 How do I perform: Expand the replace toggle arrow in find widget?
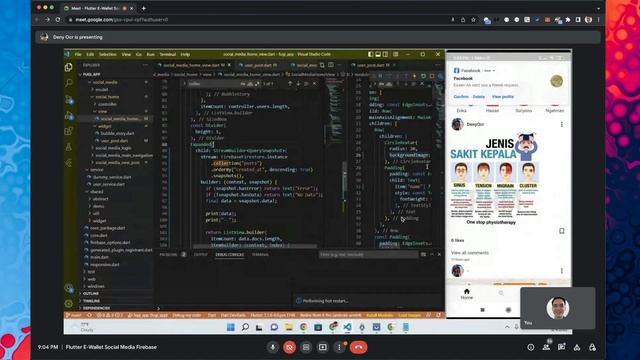[x=184, y=84]
